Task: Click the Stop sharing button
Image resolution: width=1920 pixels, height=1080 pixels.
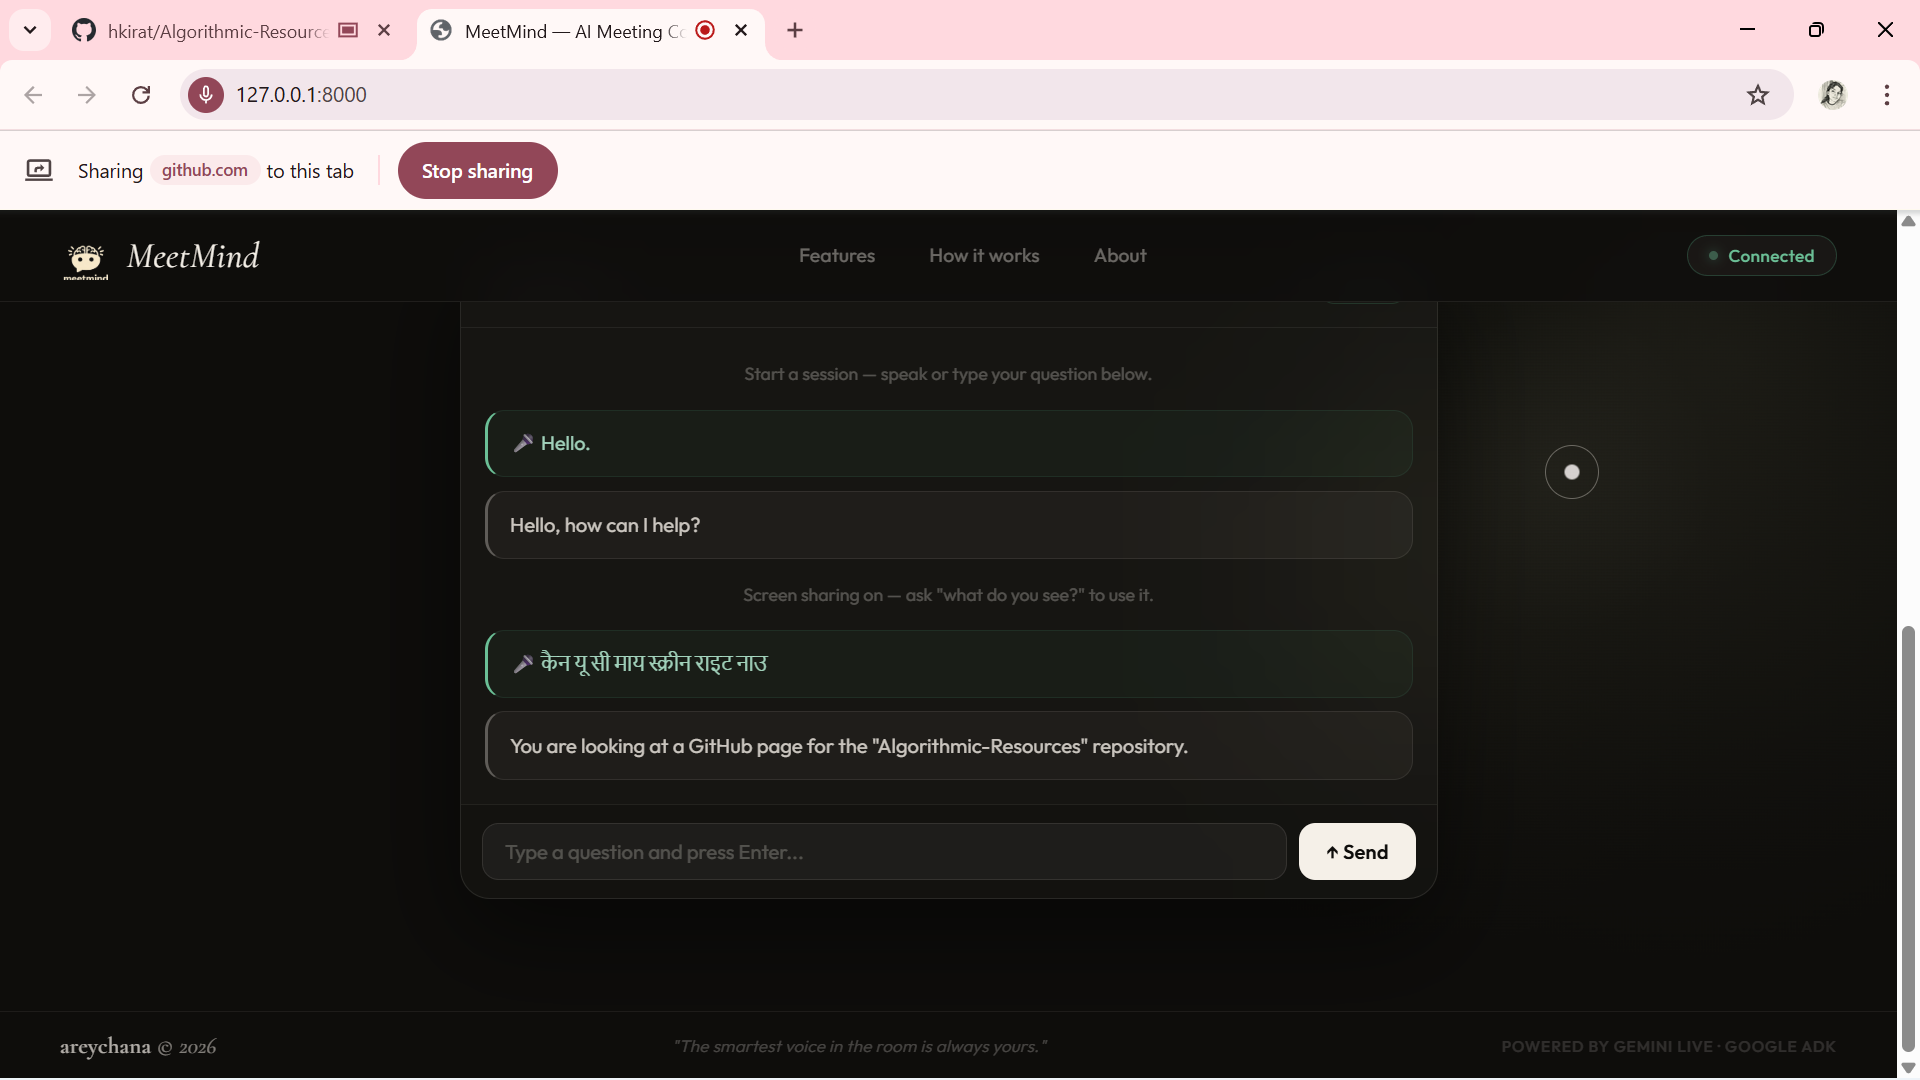Action: [x=478, y=171]
